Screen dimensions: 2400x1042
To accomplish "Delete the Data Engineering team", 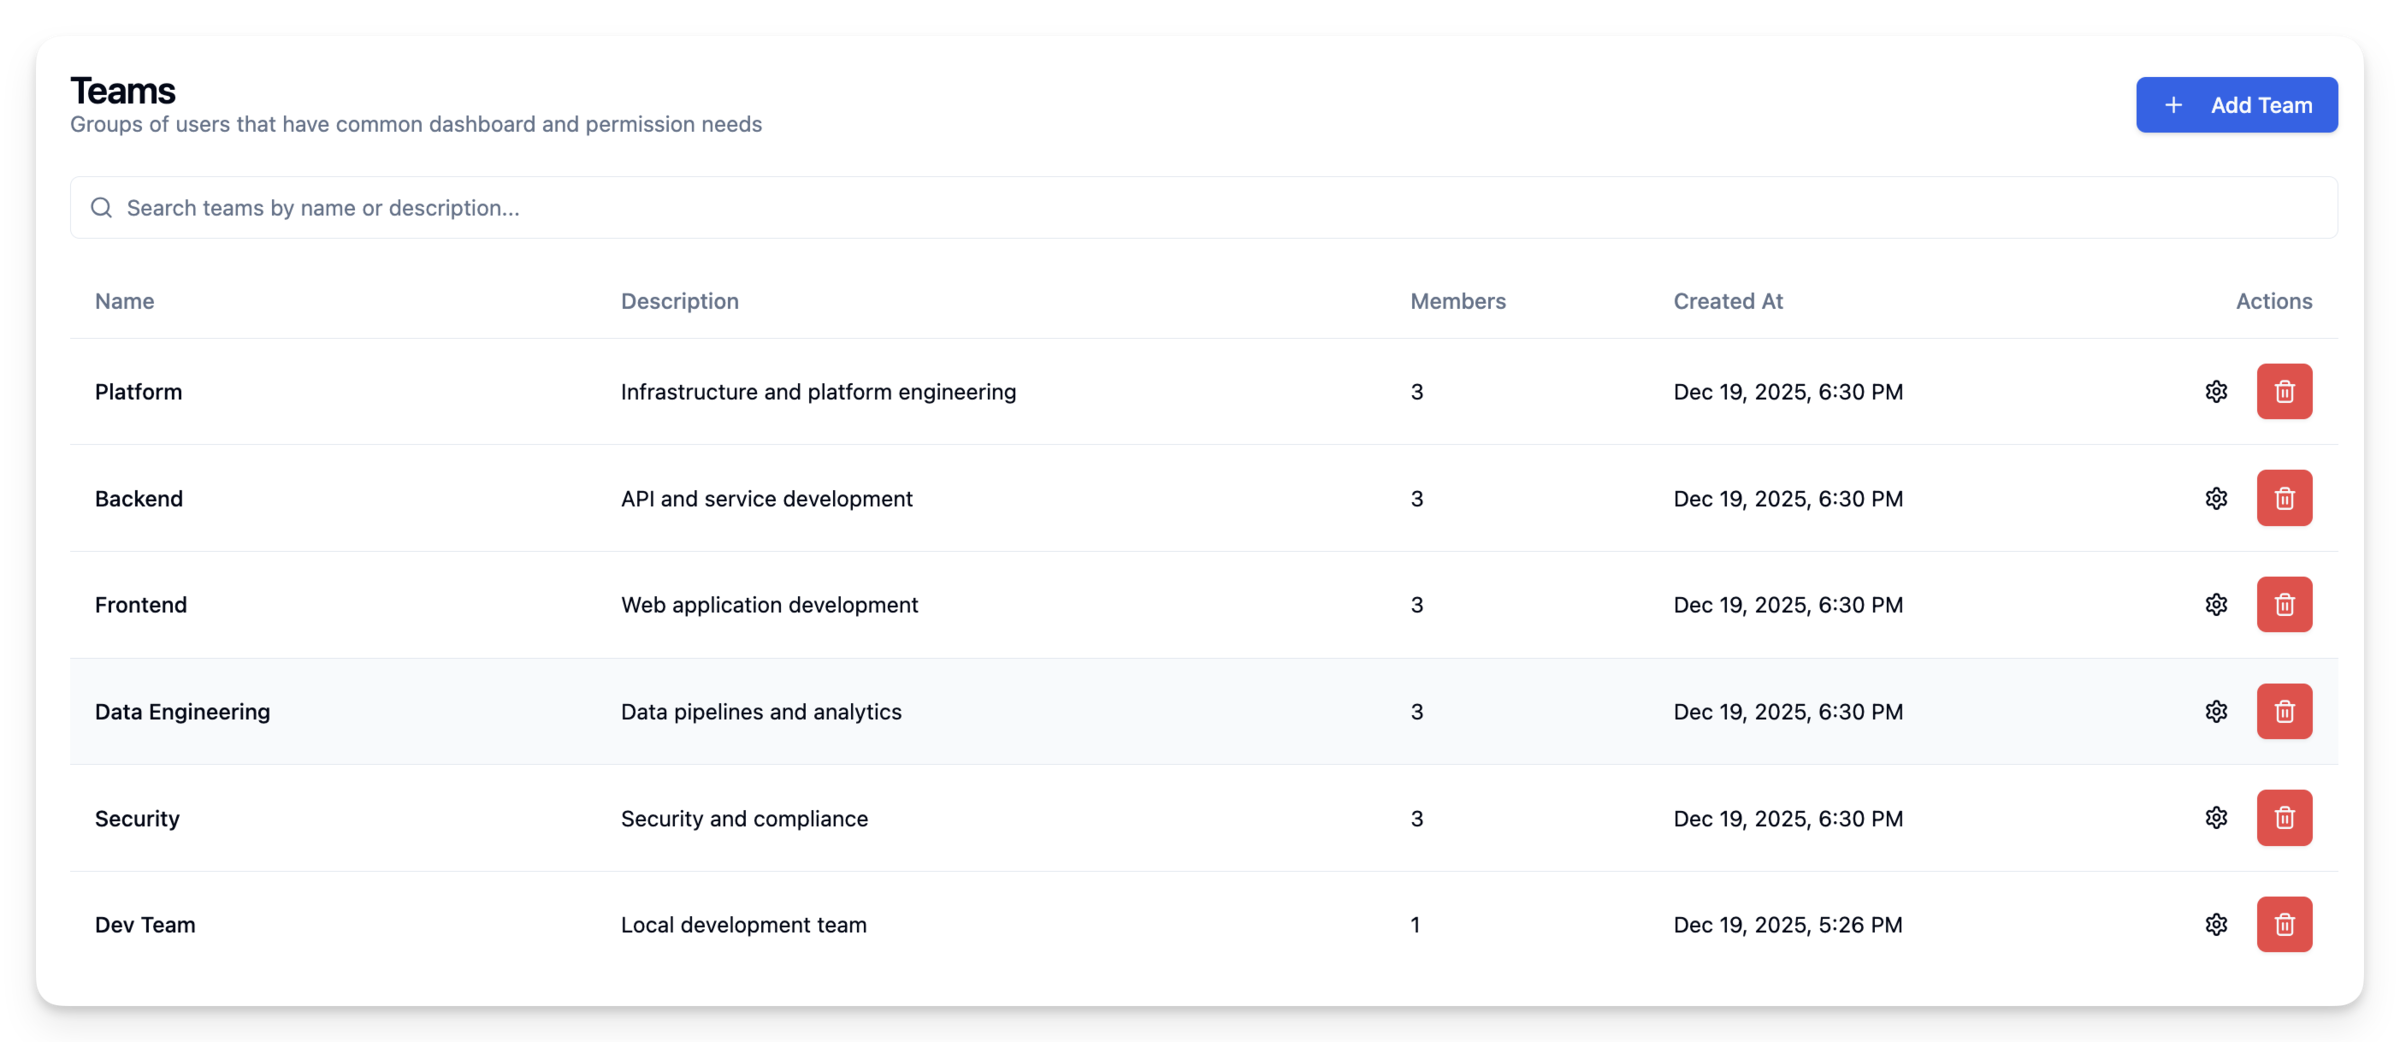I will coord(2284,711).
